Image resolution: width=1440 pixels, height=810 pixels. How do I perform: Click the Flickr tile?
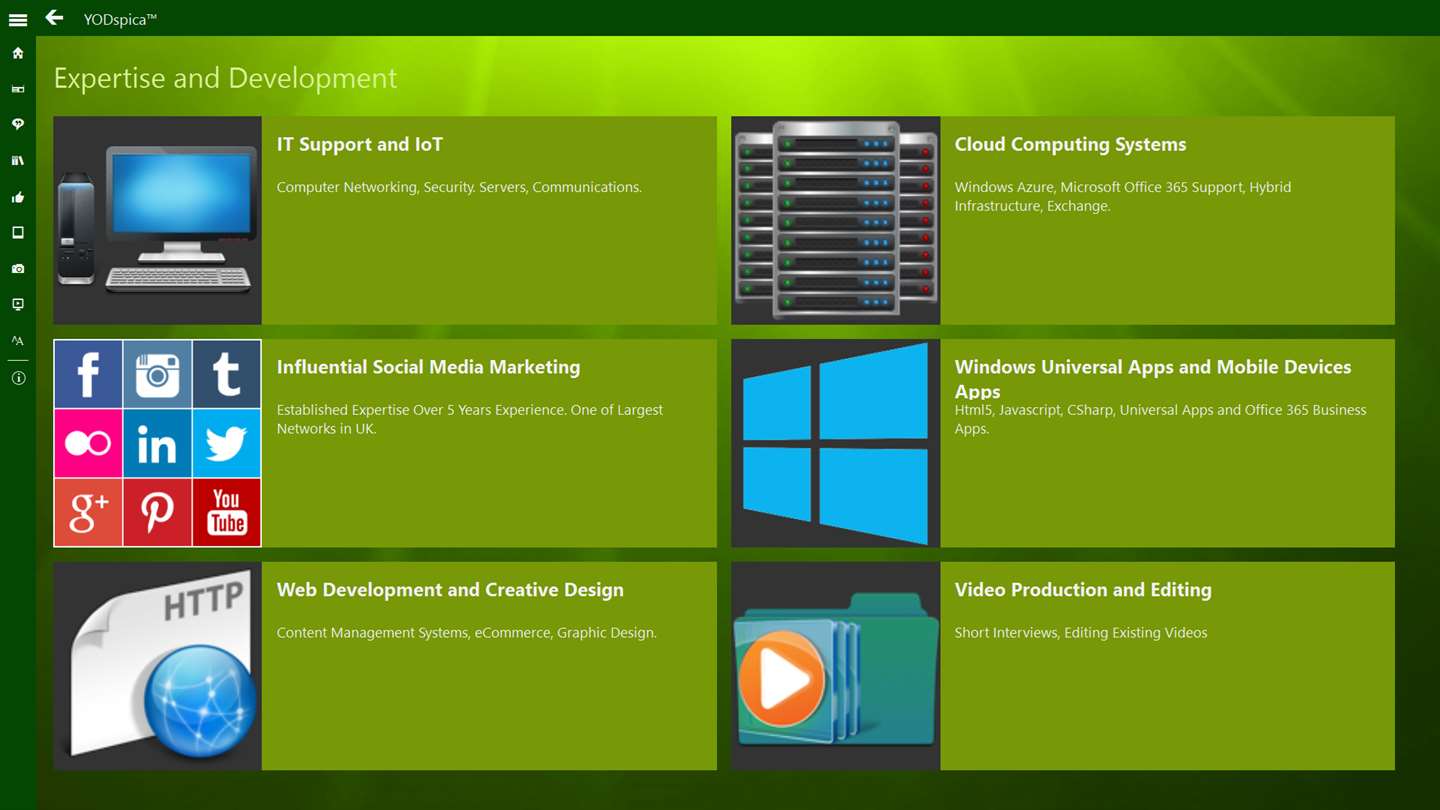(88, 443)
